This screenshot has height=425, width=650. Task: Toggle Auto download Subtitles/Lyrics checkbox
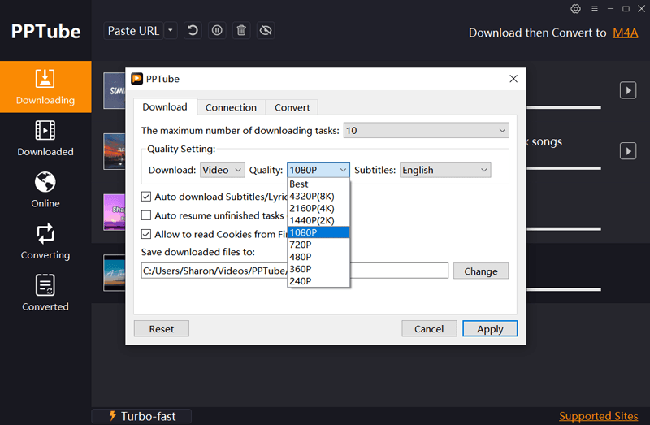146,197
